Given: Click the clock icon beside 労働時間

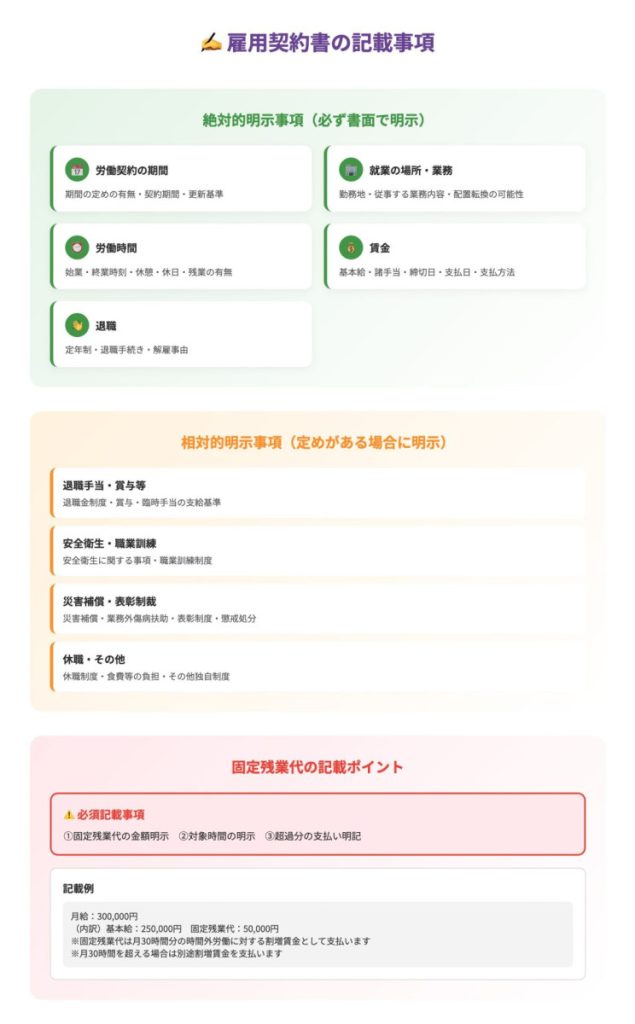Looking at the screenshot, I should click(76, 247).
